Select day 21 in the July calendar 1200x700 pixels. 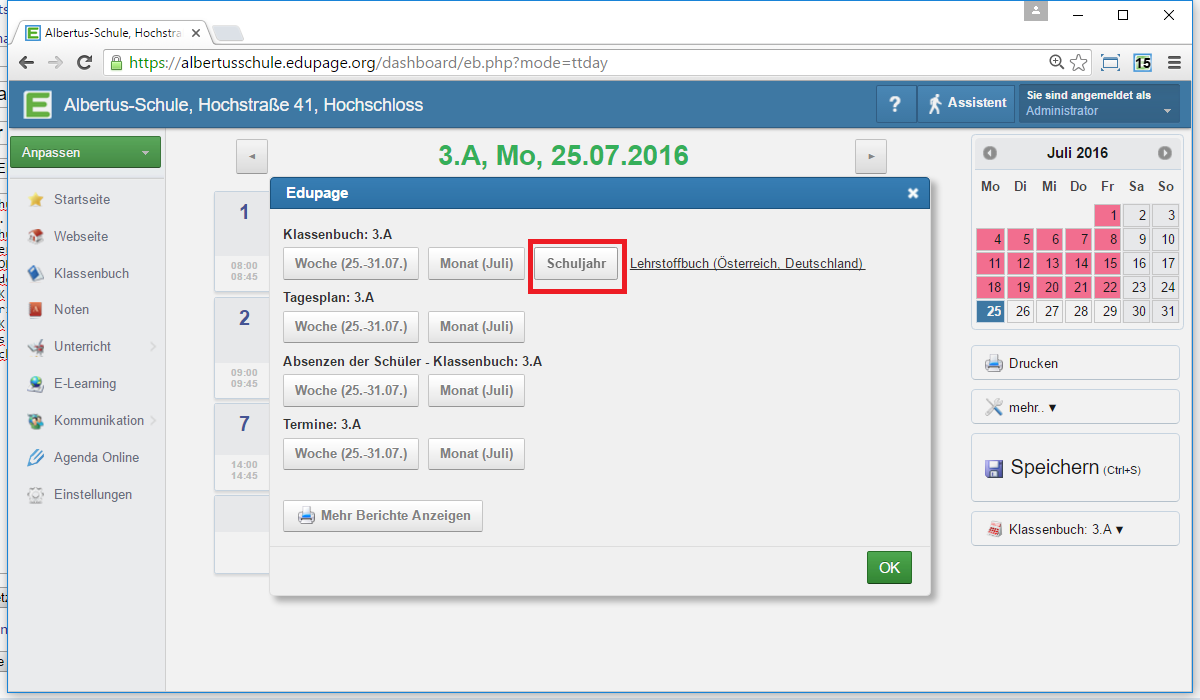(x=1078, y=287)
